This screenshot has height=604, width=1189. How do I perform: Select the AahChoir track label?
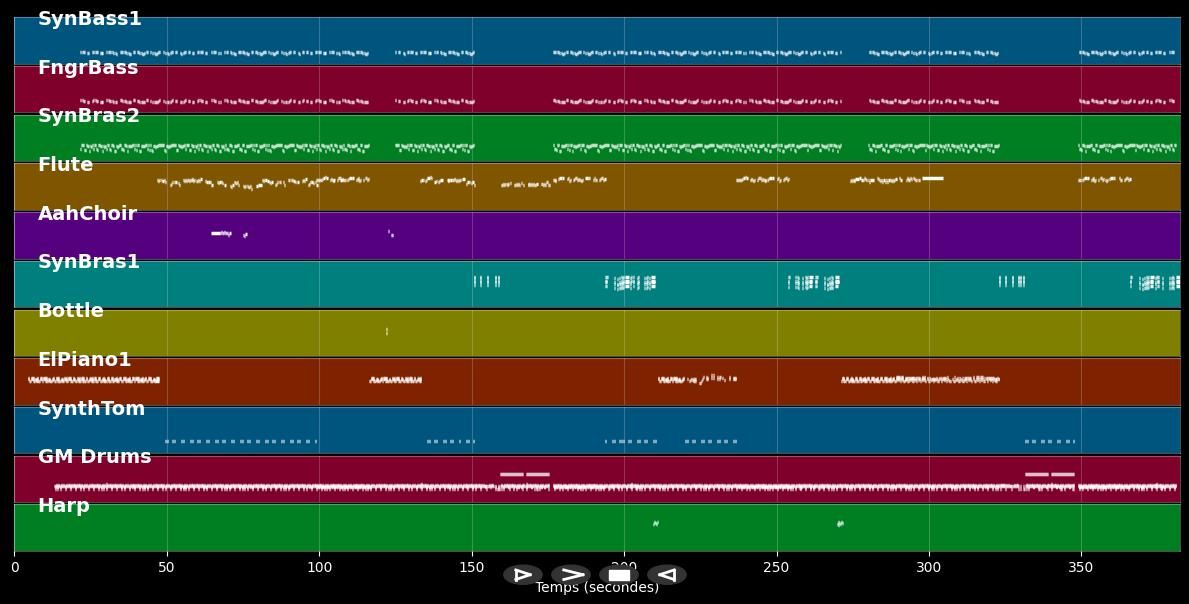[x=87, y=214]
